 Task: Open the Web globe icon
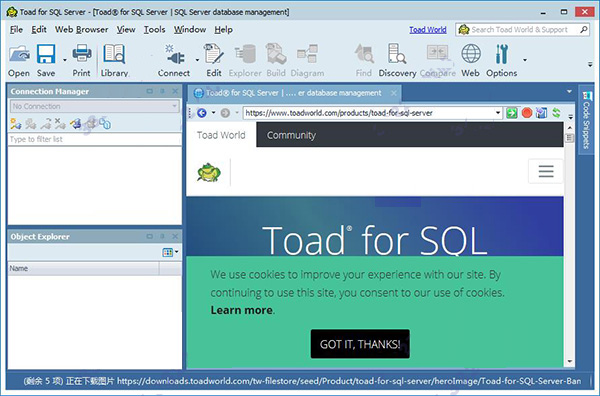(471, 54)
